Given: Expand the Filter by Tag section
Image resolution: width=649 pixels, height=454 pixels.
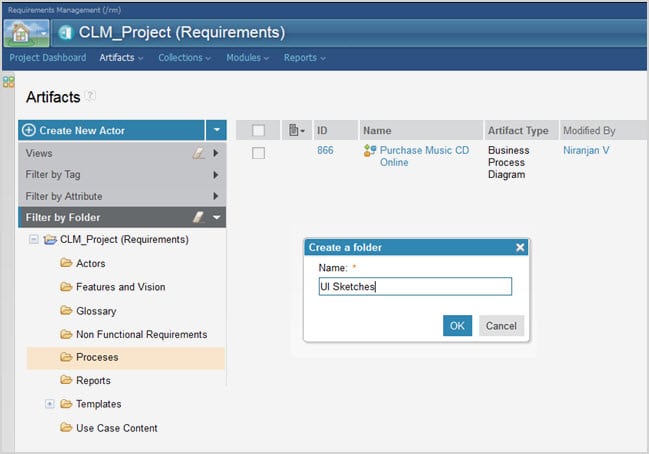Looking at the screenshot, I should [215, 175].
